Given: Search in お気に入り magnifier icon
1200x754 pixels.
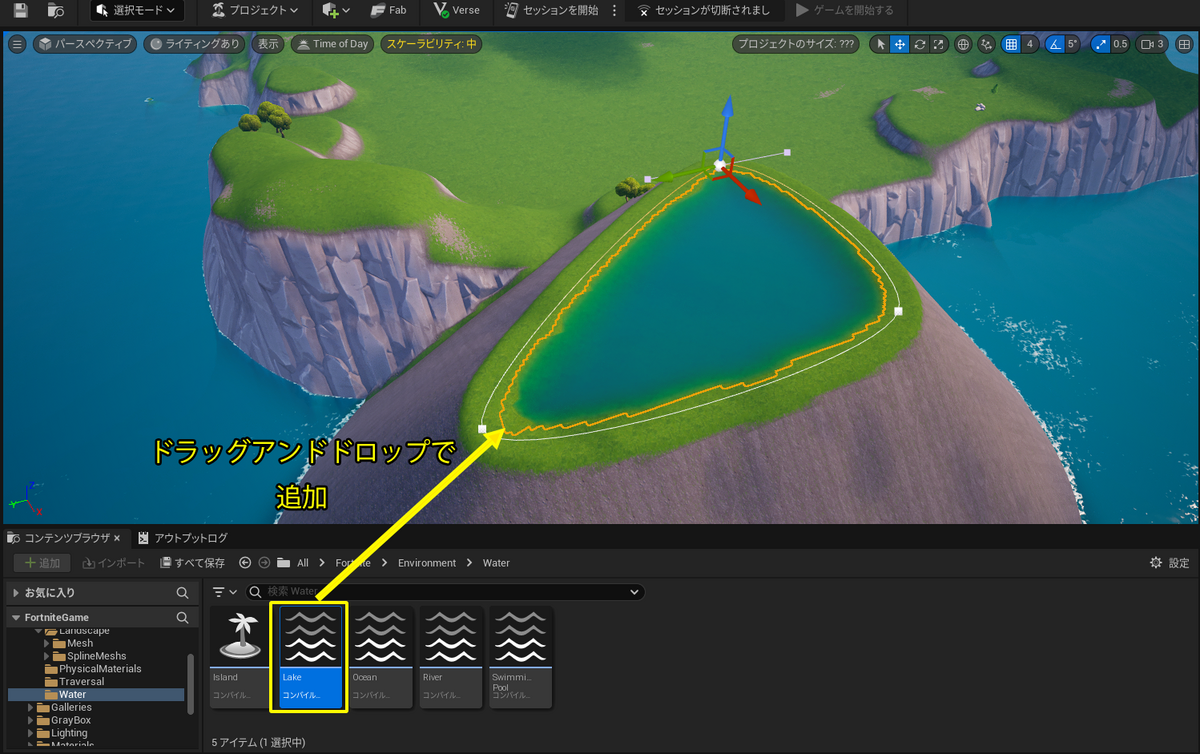Looking at the screenshot, I should 182,593.
